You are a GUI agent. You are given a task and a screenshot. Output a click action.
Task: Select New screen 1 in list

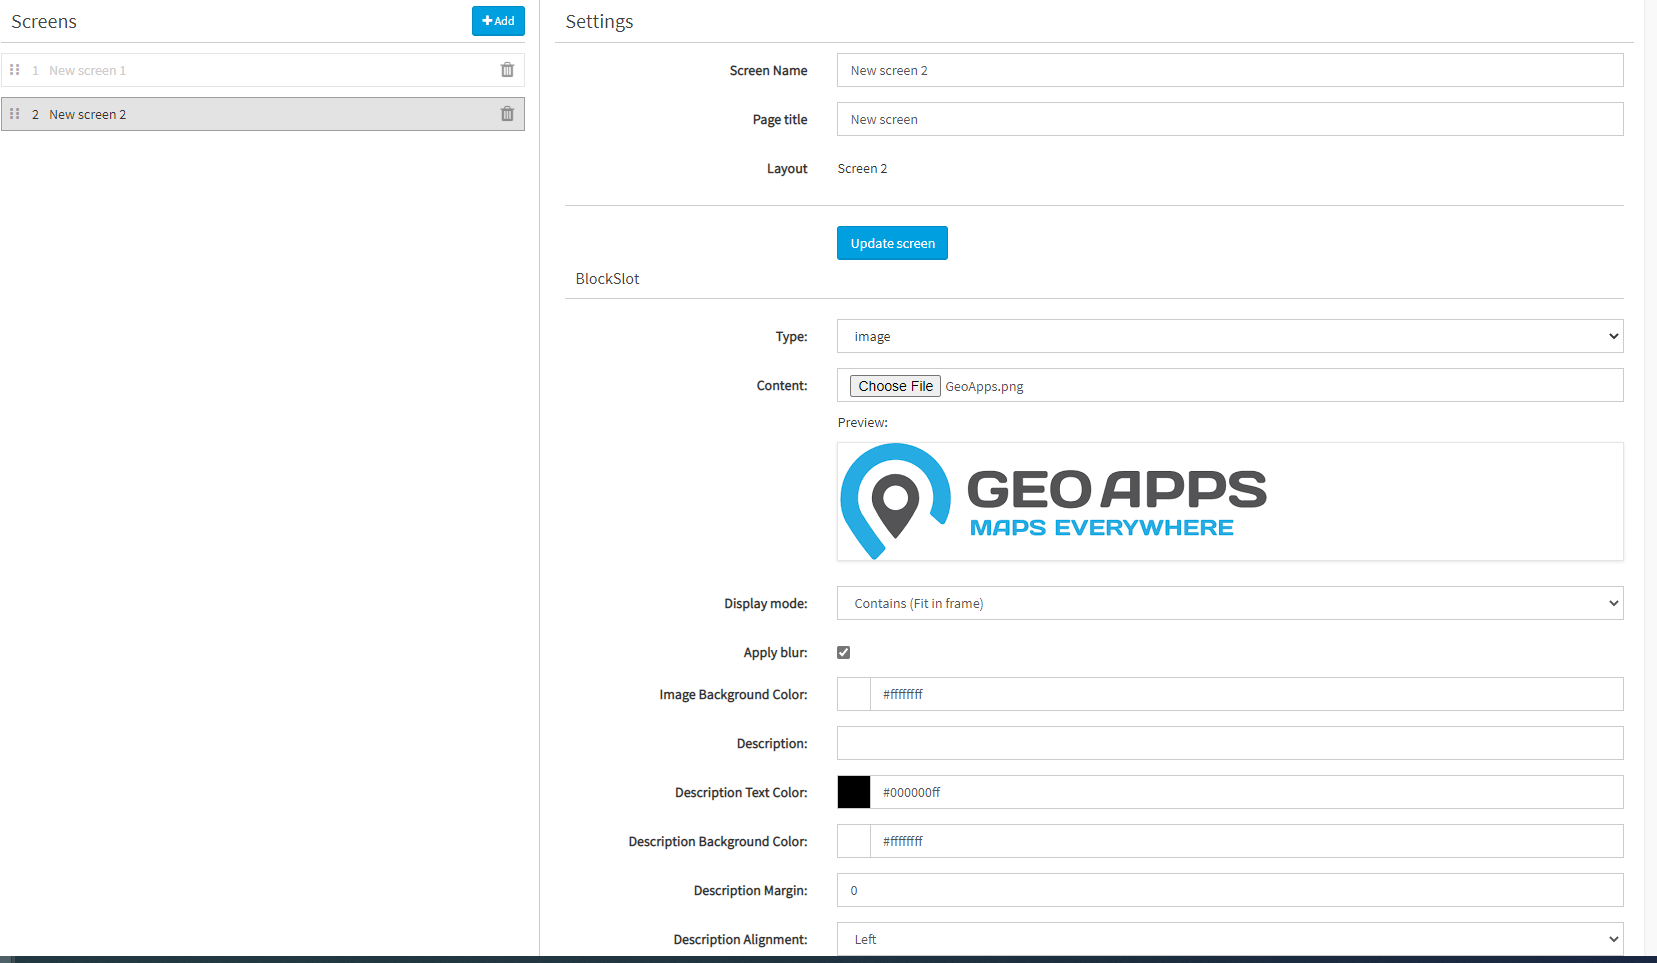coord(262,70)
